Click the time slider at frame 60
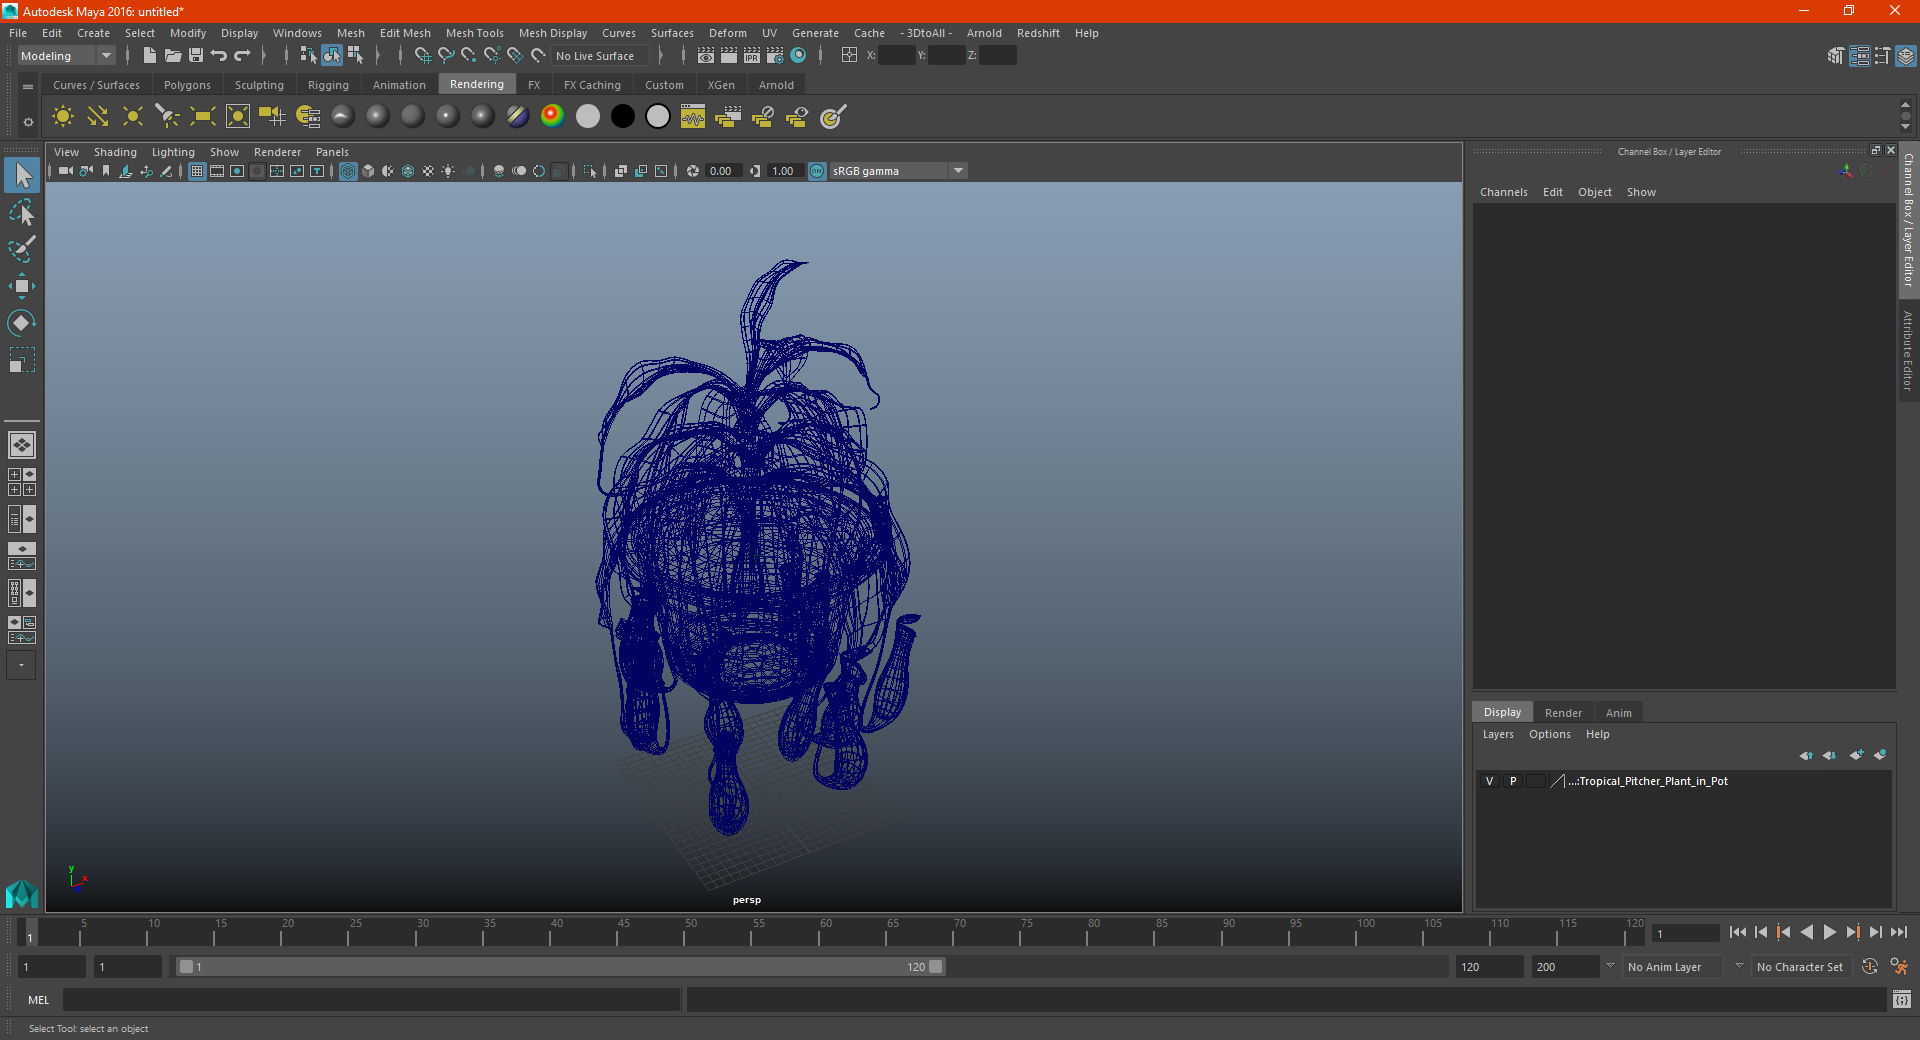 (818, 933)
